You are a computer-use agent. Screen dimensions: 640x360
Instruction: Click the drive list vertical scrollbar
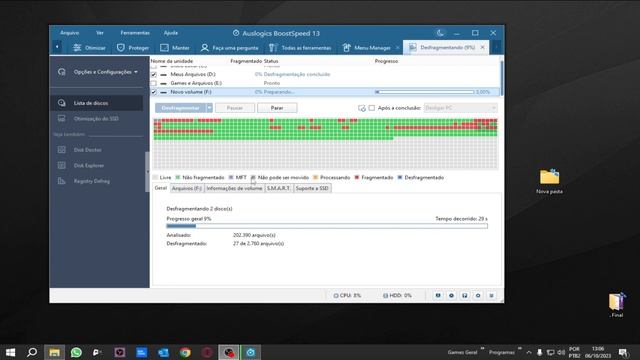(x=502, y=78)
